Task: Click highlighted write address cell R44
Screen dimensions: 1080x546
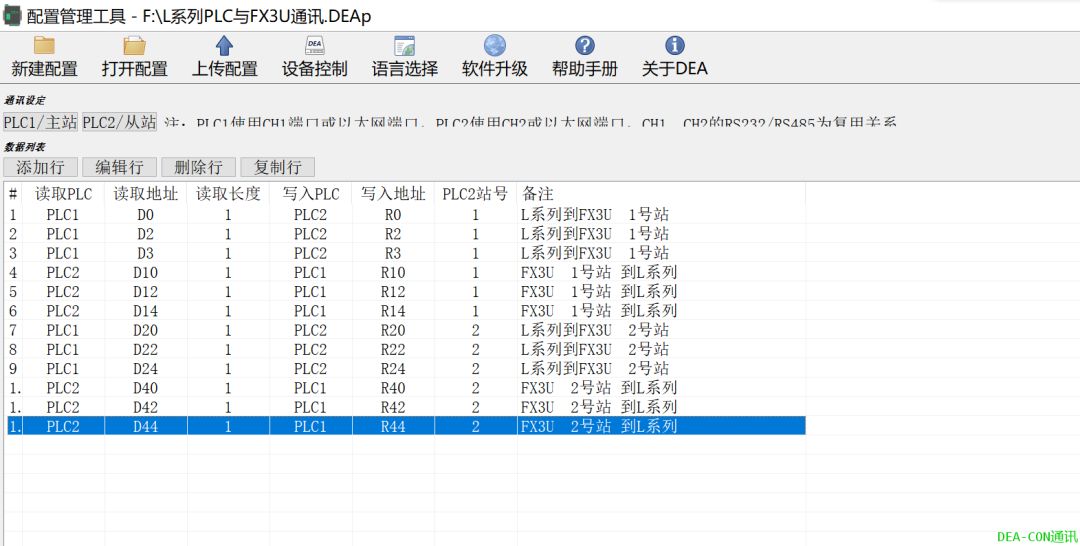Action: [x=393, y=426]
